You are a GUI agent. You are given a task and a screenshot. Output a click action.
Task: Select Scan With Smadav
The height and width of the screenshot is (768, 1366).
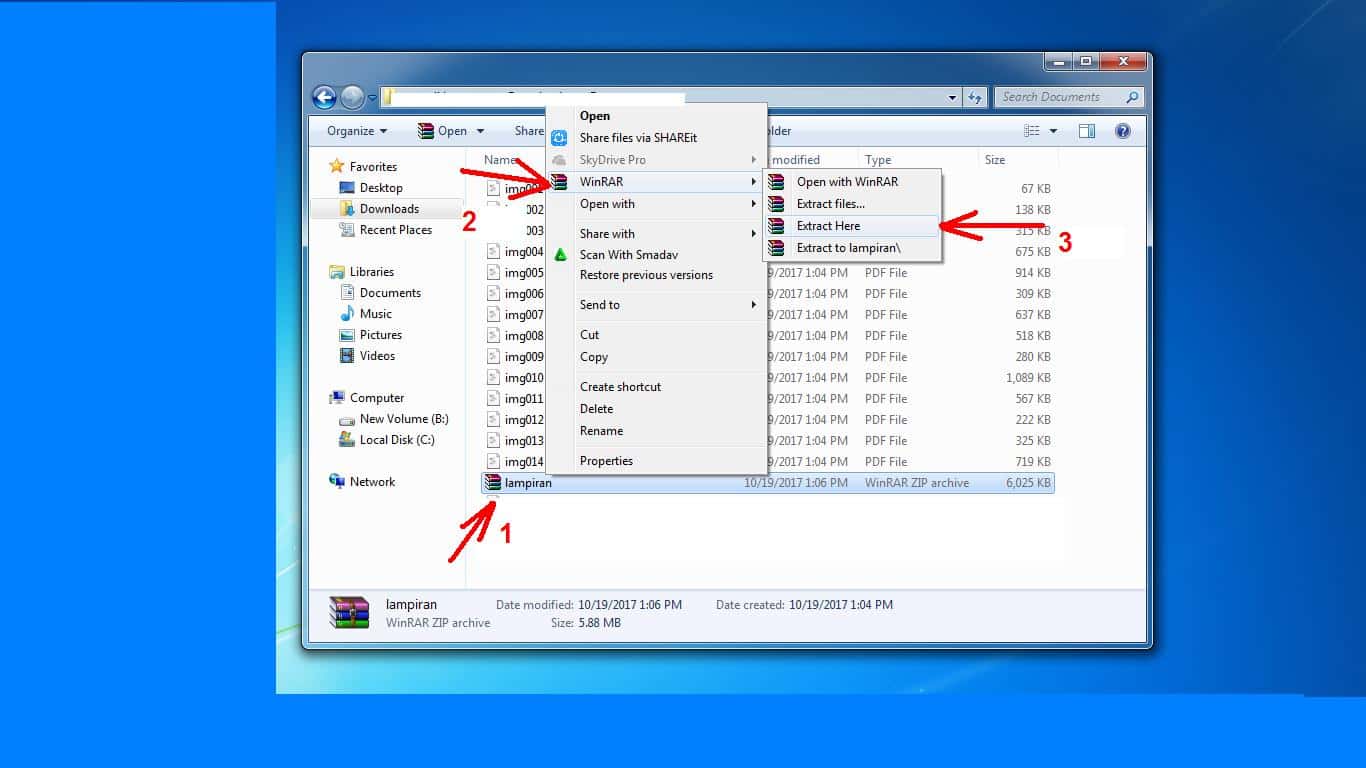click(629, 255)
